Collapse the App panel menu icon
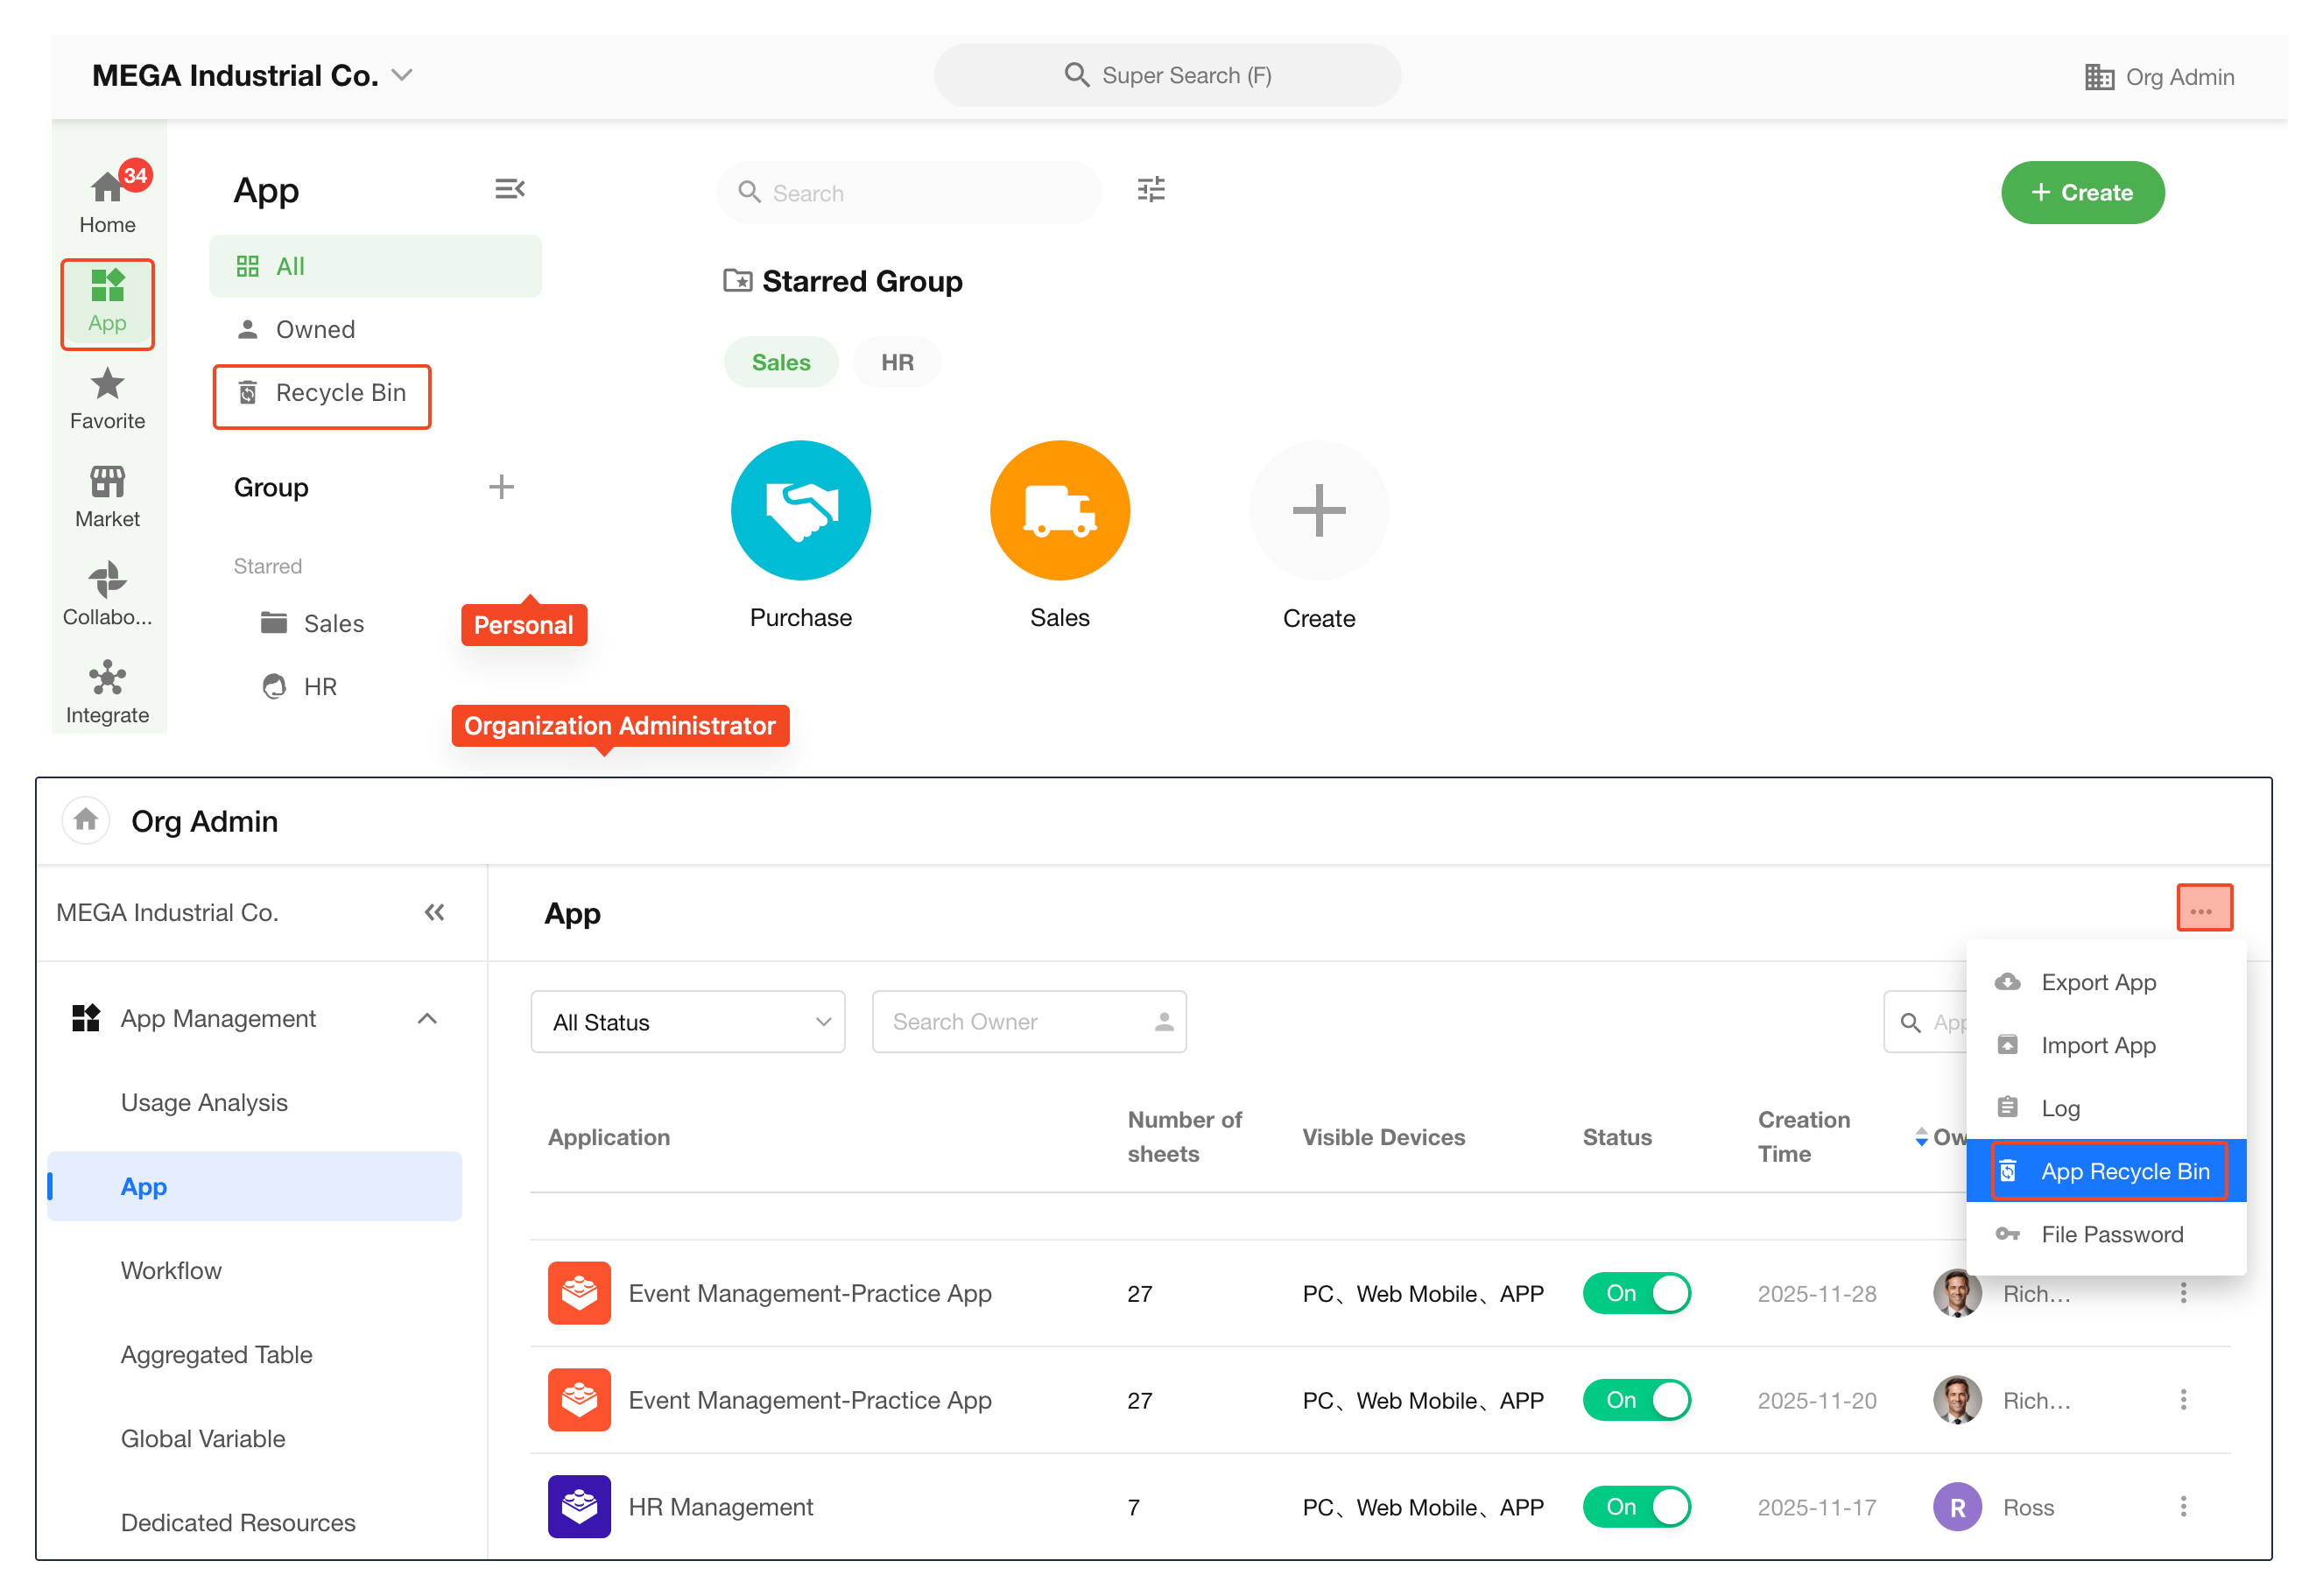This screenshot has height=1596, width=2323. click(x=509, y=189)
